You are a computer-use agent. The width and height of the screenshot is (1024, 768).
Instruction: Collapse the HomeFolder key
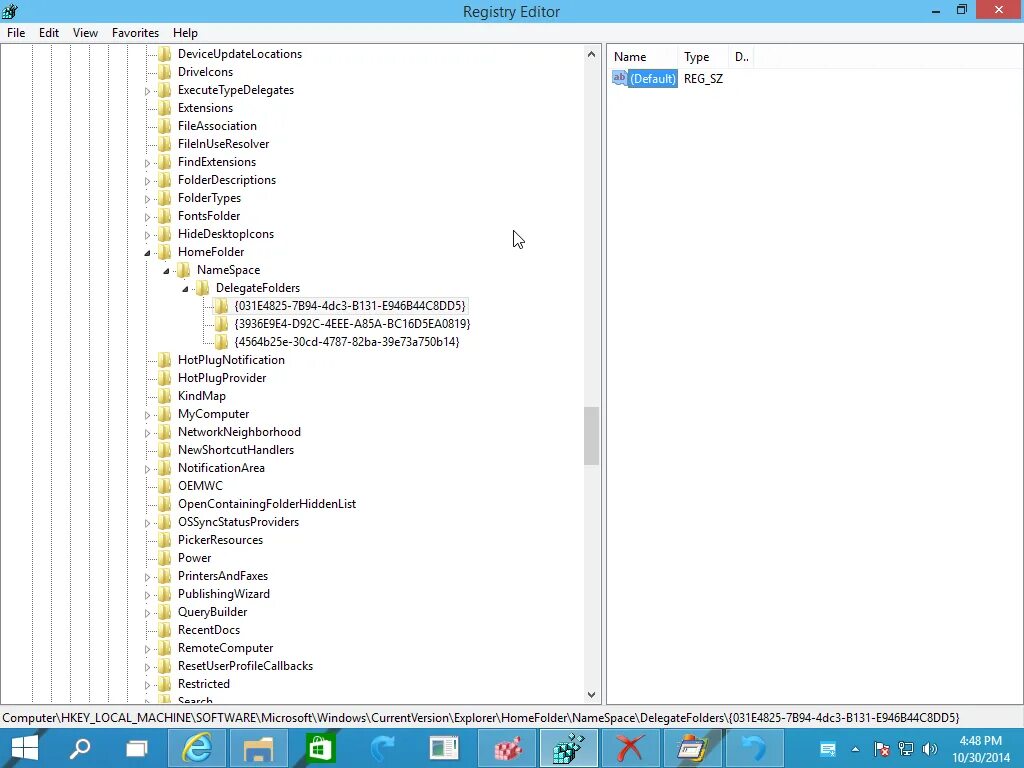pos(147,253)
